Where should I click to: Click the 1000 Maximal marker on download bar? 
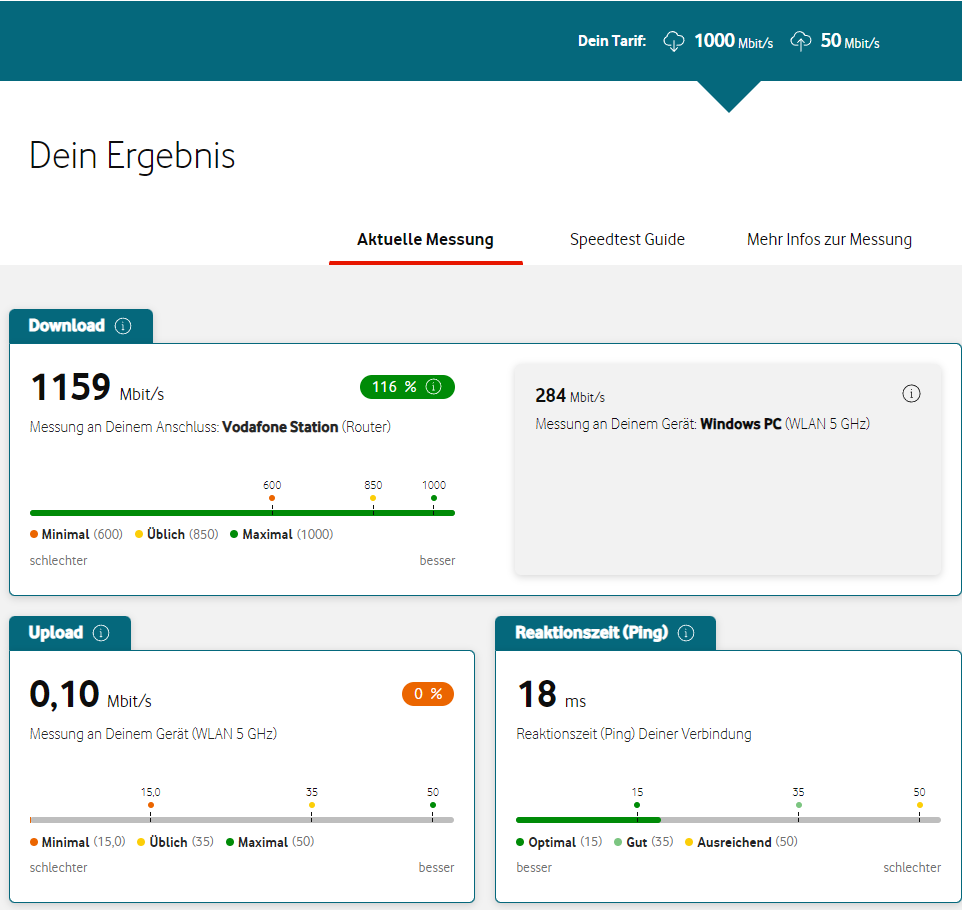(x=433, y=498)
